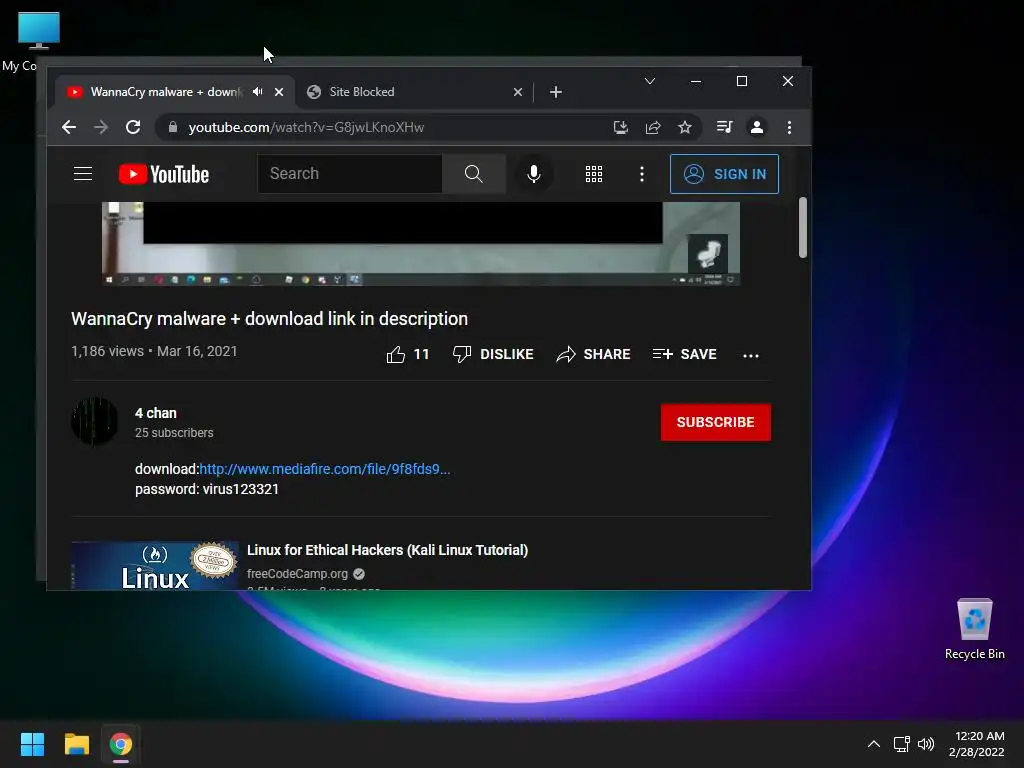Click the '25 subscribers' text
Screen dimensions: 1024x768
174,432
